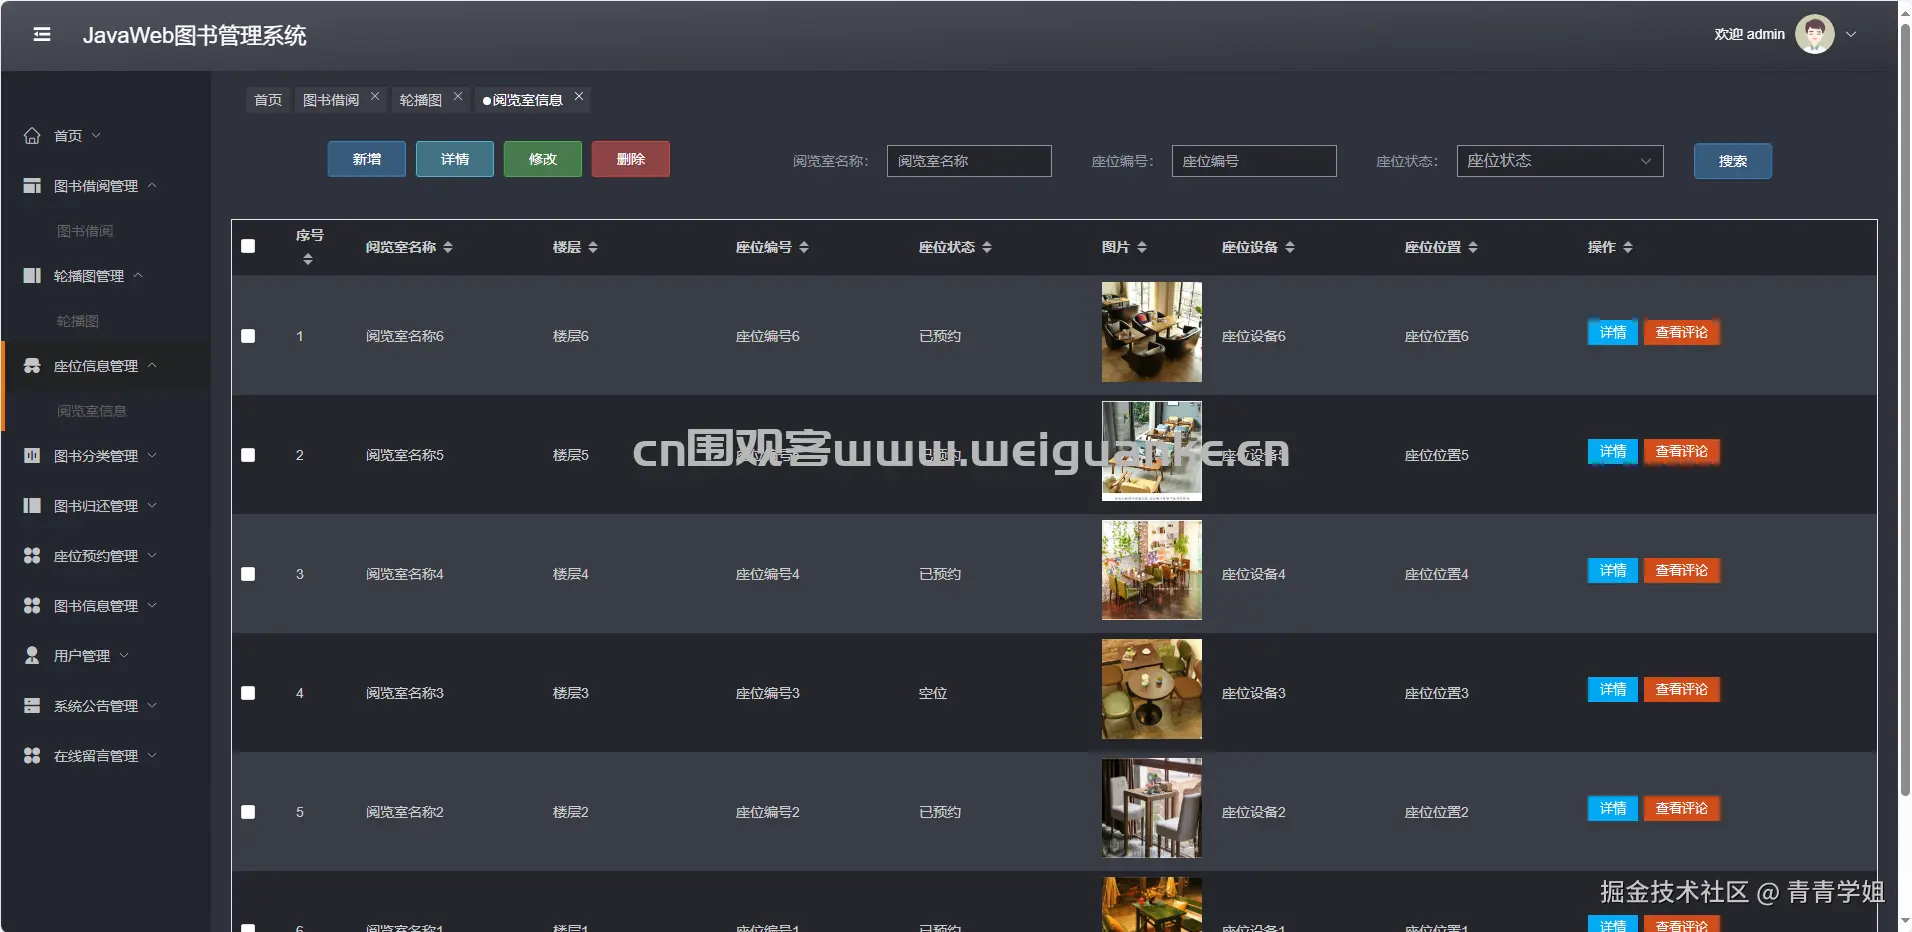
Task: Focus the 座位编号 search input
Action: coord(1254,161)
